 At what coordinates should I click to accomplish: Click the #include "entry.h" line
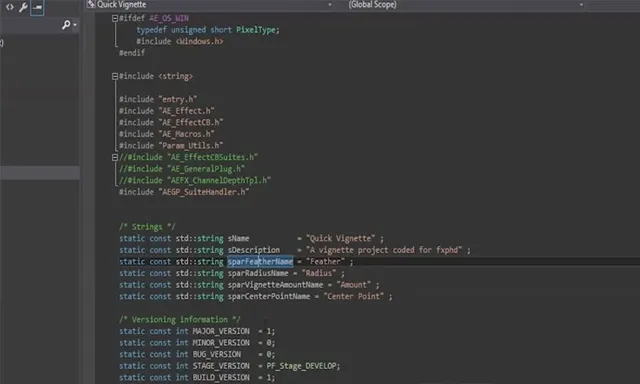pos(158,99)
